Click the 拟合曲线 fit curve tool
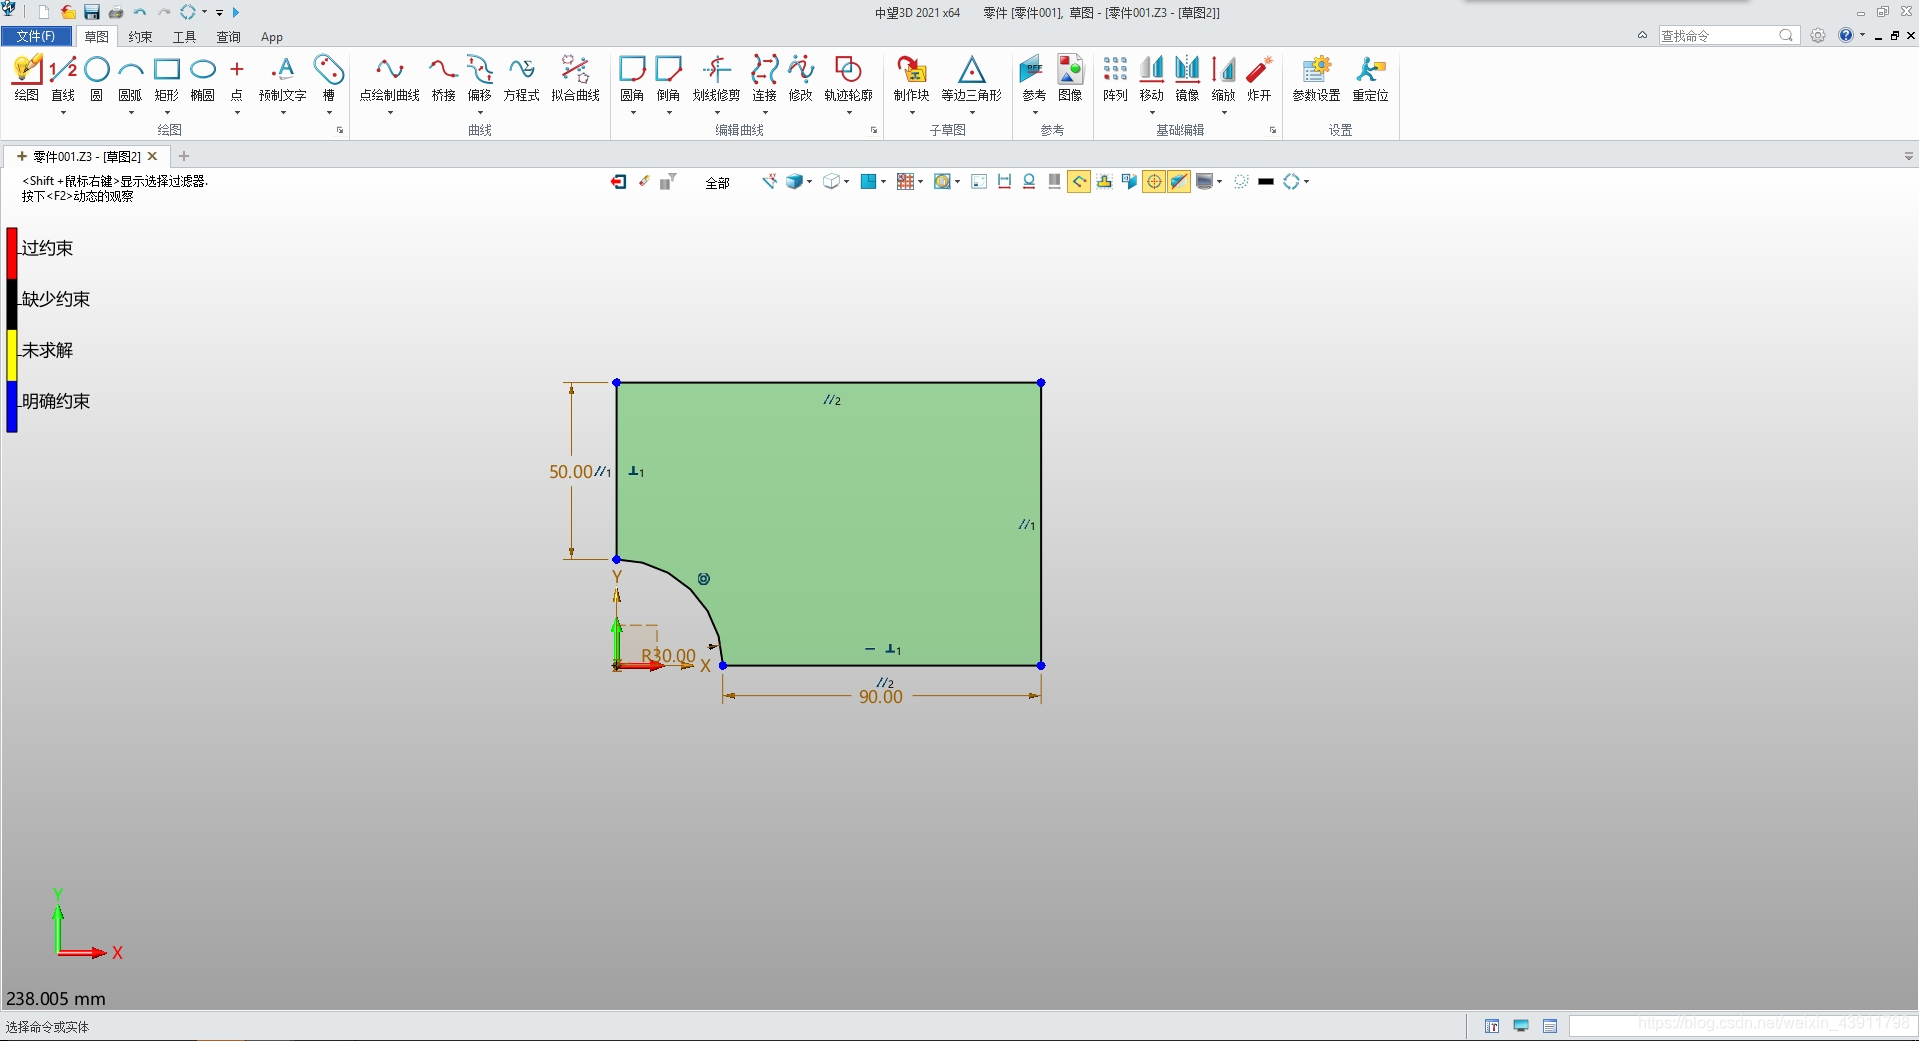The height and width of the screenshot is (1041, 1919). [x=576, y=78]
